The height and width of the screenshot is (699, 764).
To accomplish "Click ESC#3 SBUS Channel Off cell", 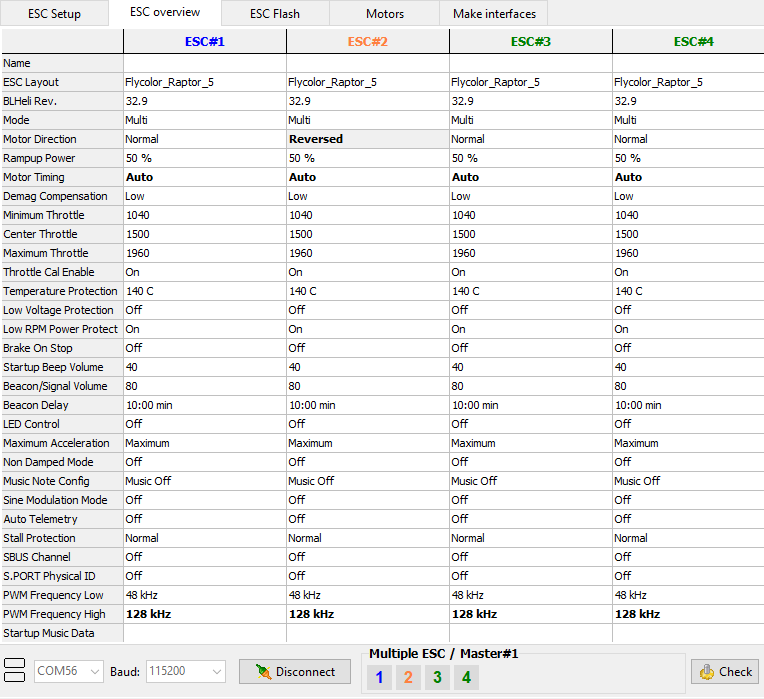I will (x=531, y=557).
